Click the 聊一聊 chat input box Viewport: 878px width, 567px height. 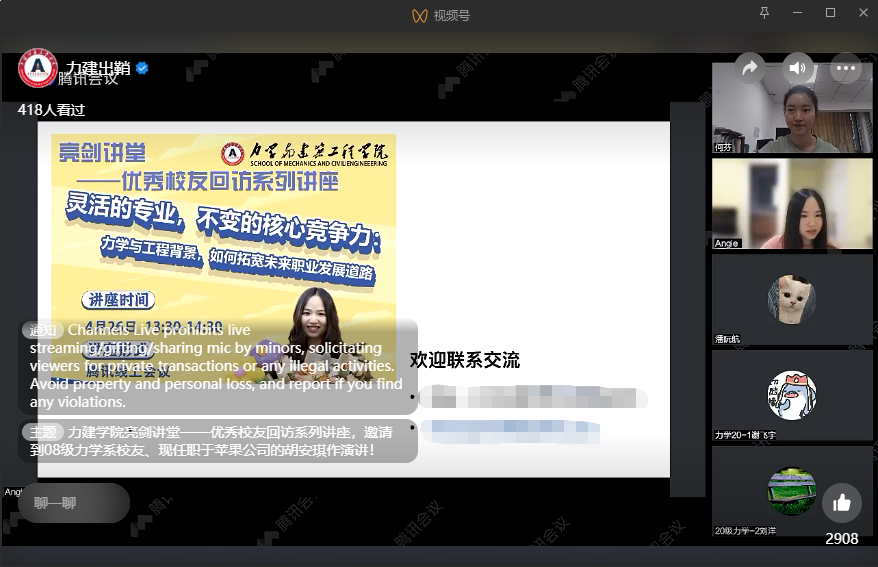pyautogui.click(x=74, y=503)
